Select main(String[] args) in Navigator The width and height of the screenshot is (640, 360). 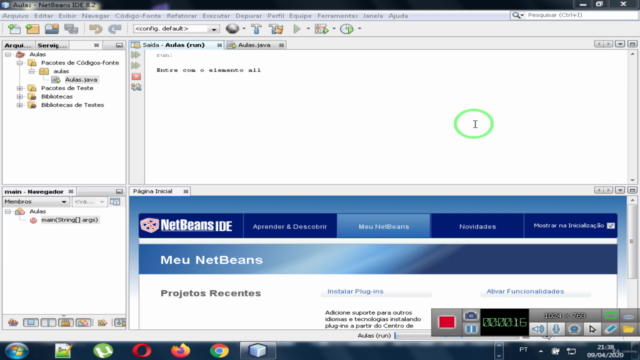coord(69,220)
